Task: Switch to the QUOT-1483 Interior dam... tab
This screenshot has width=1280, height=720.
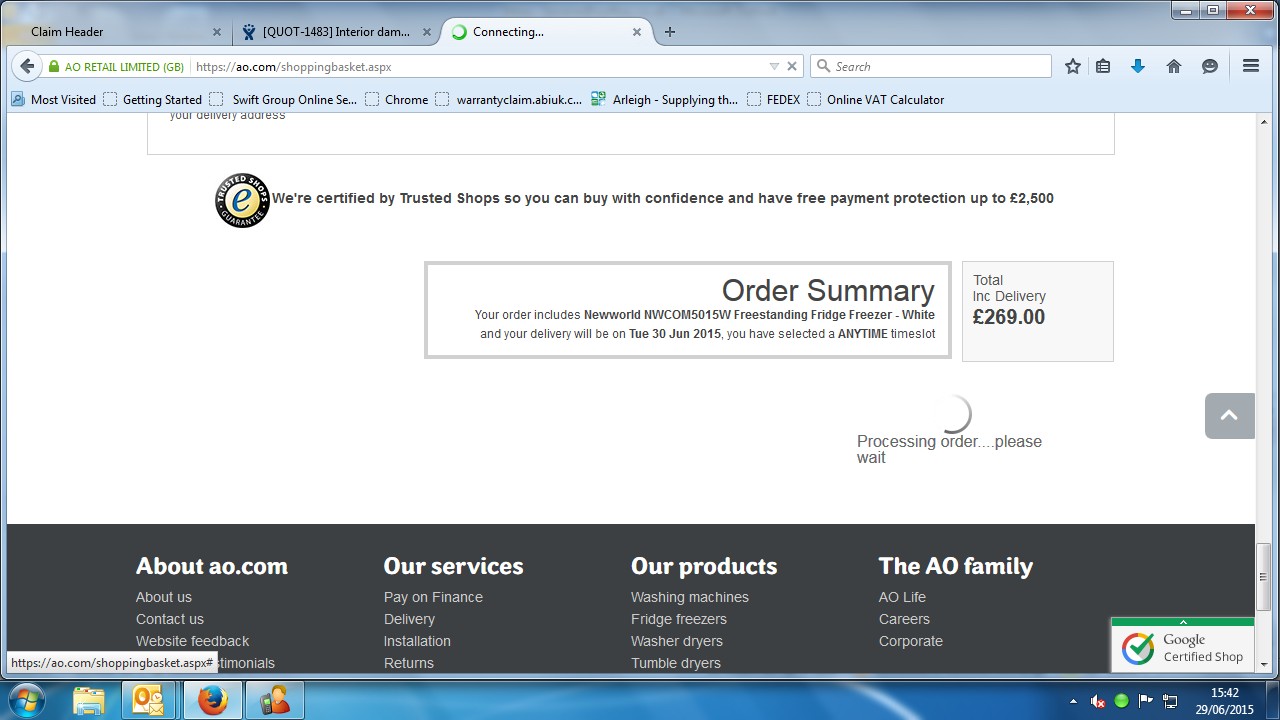Action: [336, 32]
